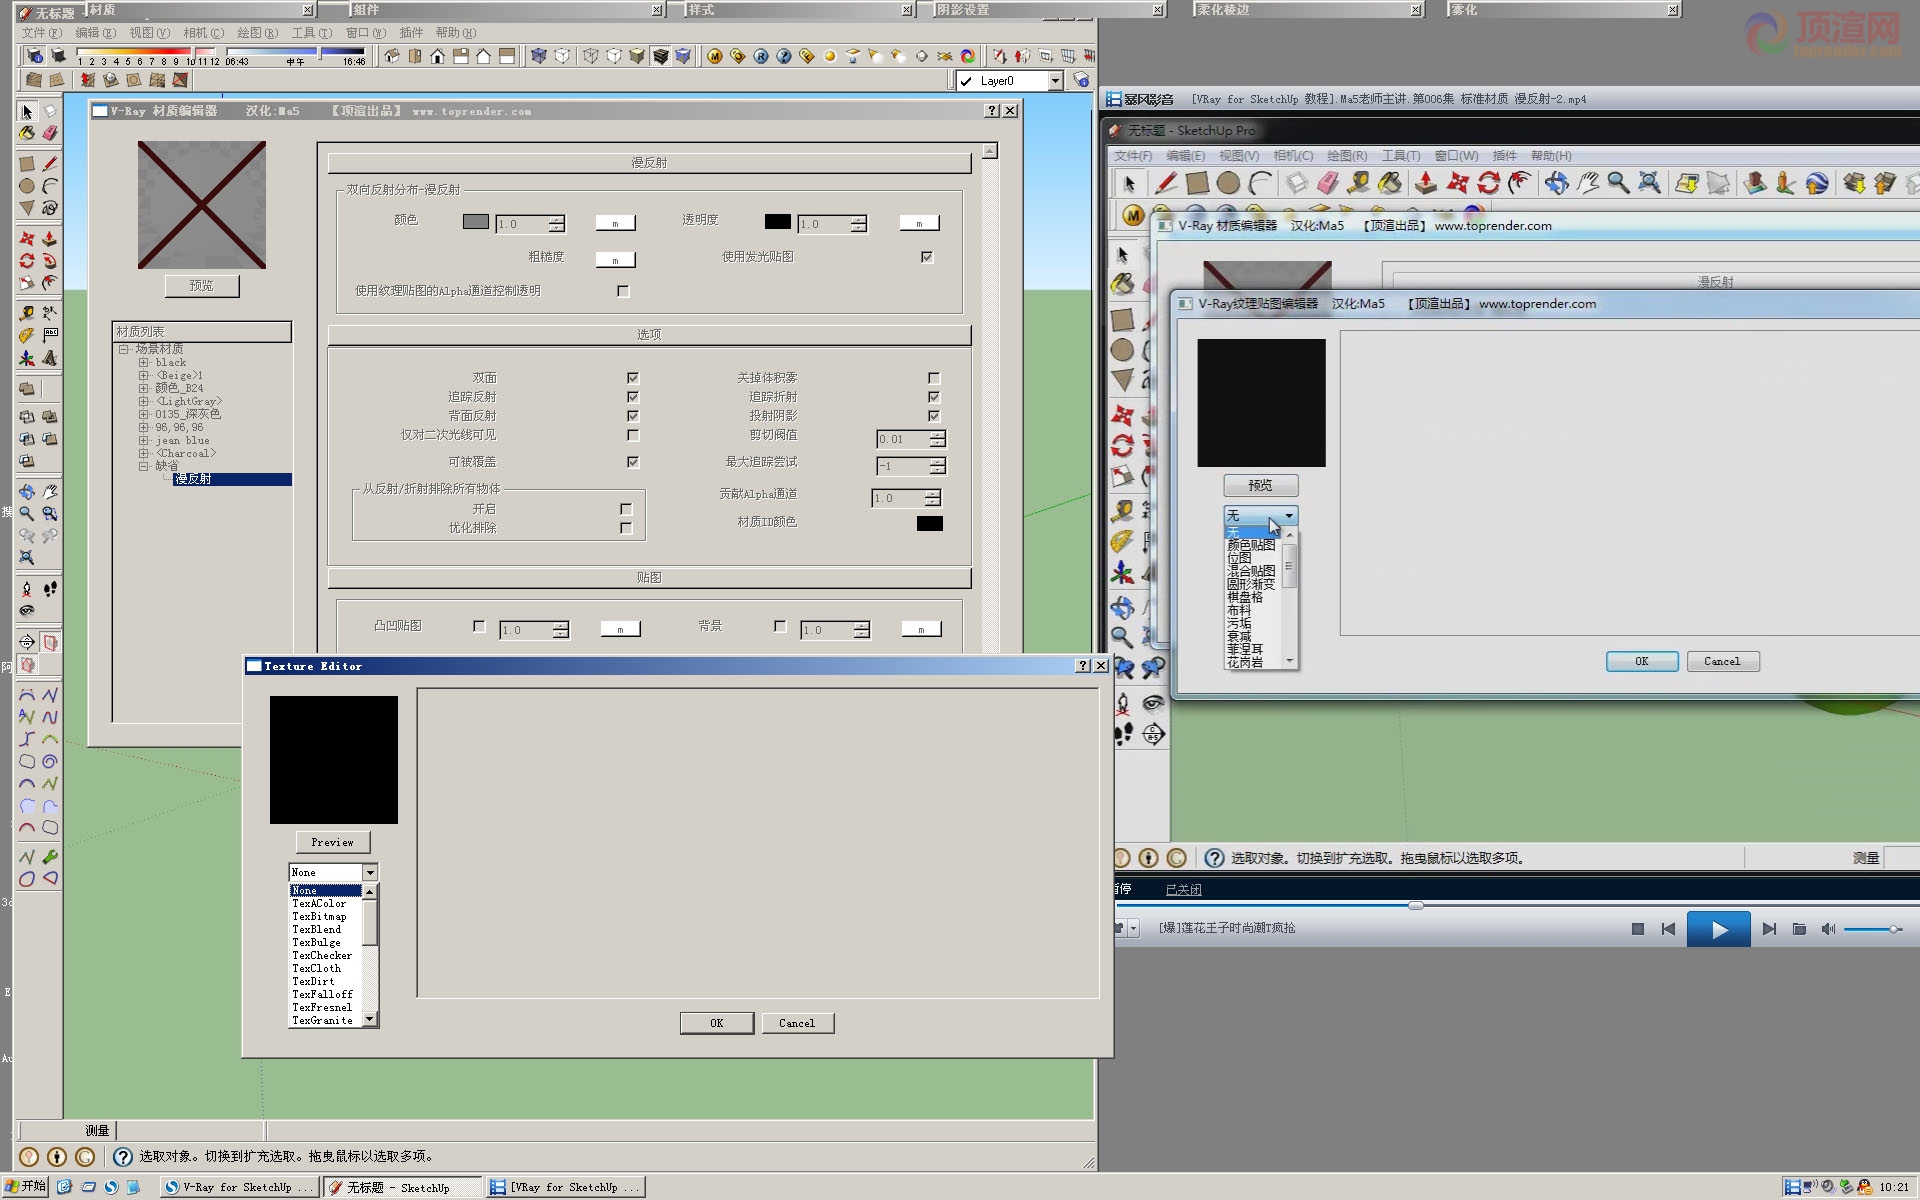Toggle the 双面 checkbox
Screen dimensions: 1920x1200
tap(633, 378)
